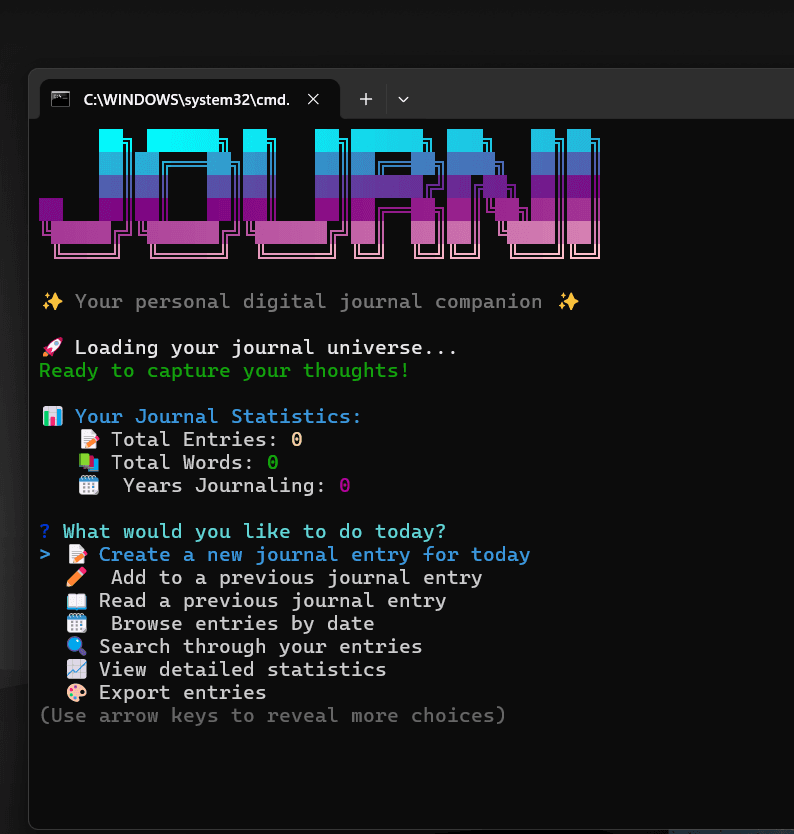Screen dimensions: 794x834
Task: Click the '>' selection pointer on the menu
Action: point(45,554)
